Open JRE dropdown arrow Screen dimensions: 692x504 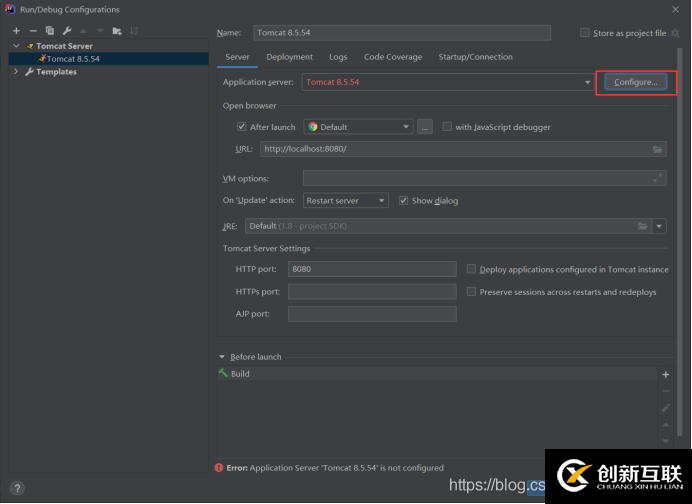(x=659, y=226)
